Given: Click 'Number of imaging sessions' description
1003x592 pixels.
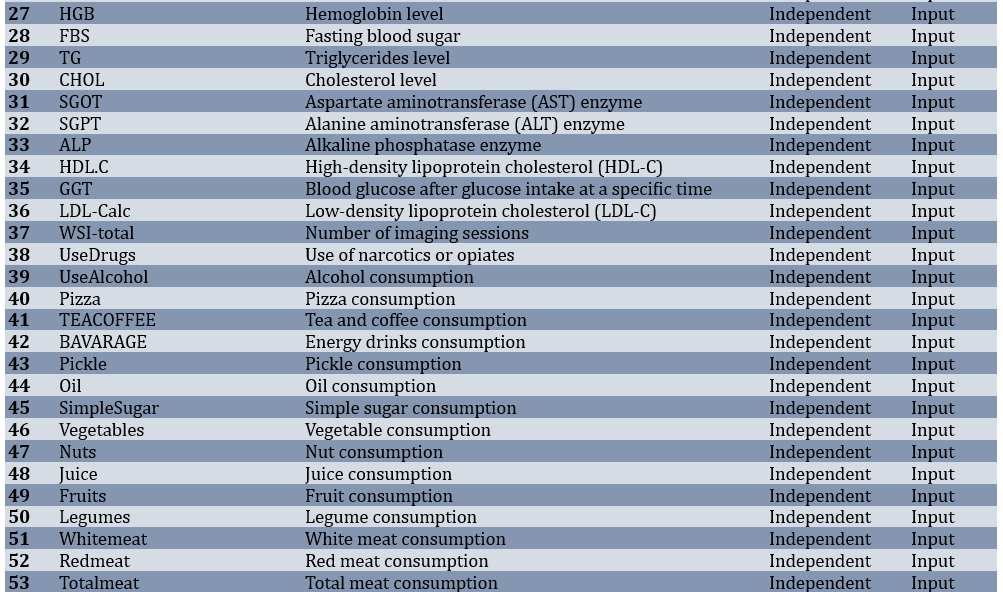Looking at the screenshot, I should pyautogui.click(x=416, y=233).
